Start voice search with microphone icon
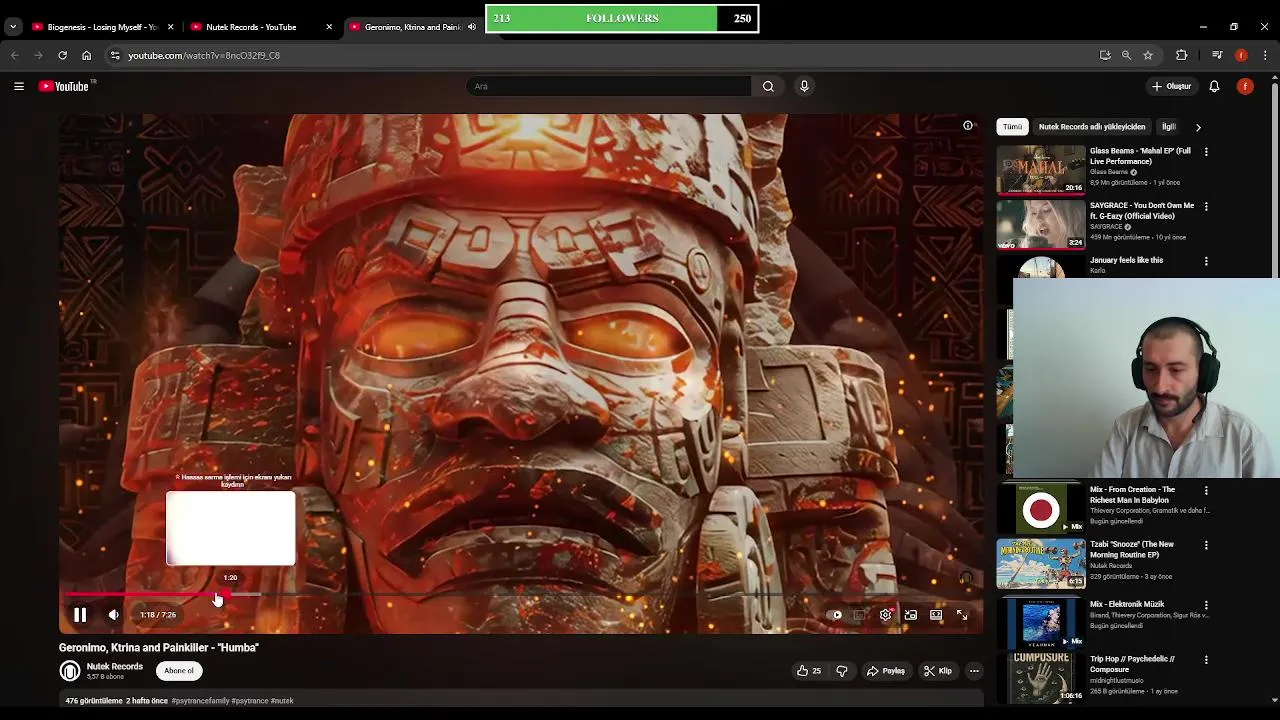The width and height of the screenshot is (1280, 720). point(804,86)
